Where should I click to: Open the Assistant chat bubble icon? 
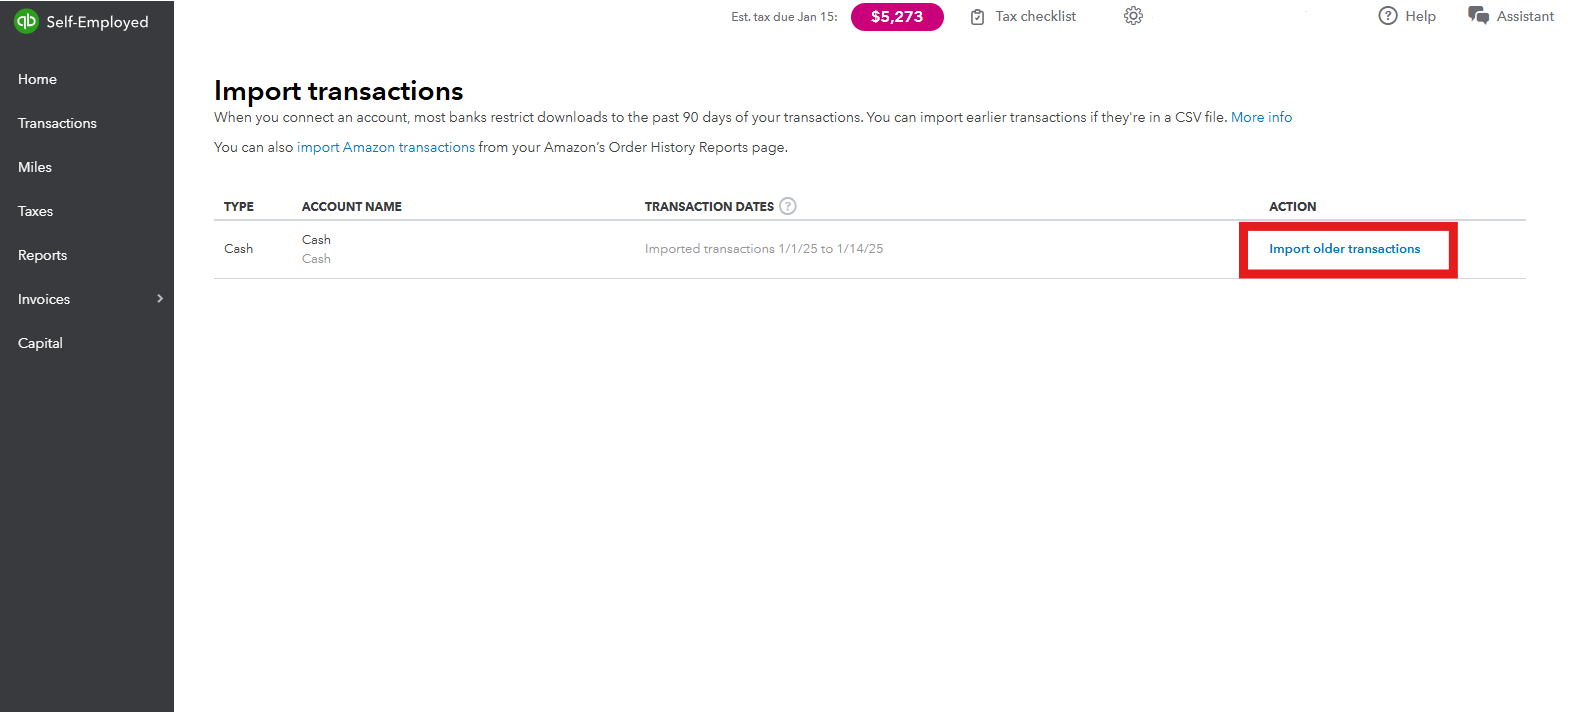coord(1478,16)
